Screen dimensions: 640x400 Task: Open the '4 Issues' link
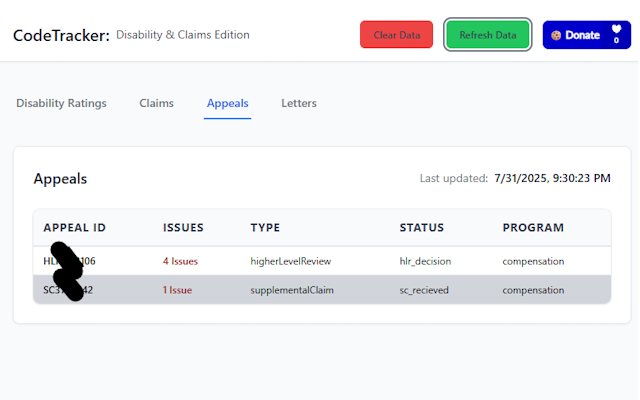coord(180,261)
